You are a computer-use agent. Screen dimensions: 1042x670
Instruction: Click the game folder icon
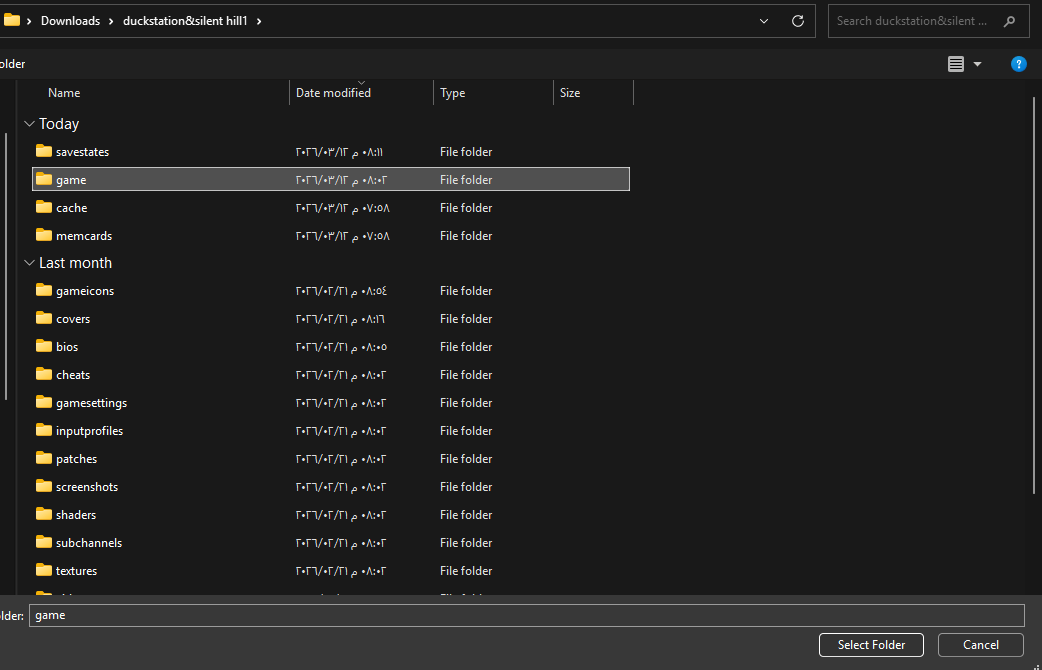(x=44, y=179)
